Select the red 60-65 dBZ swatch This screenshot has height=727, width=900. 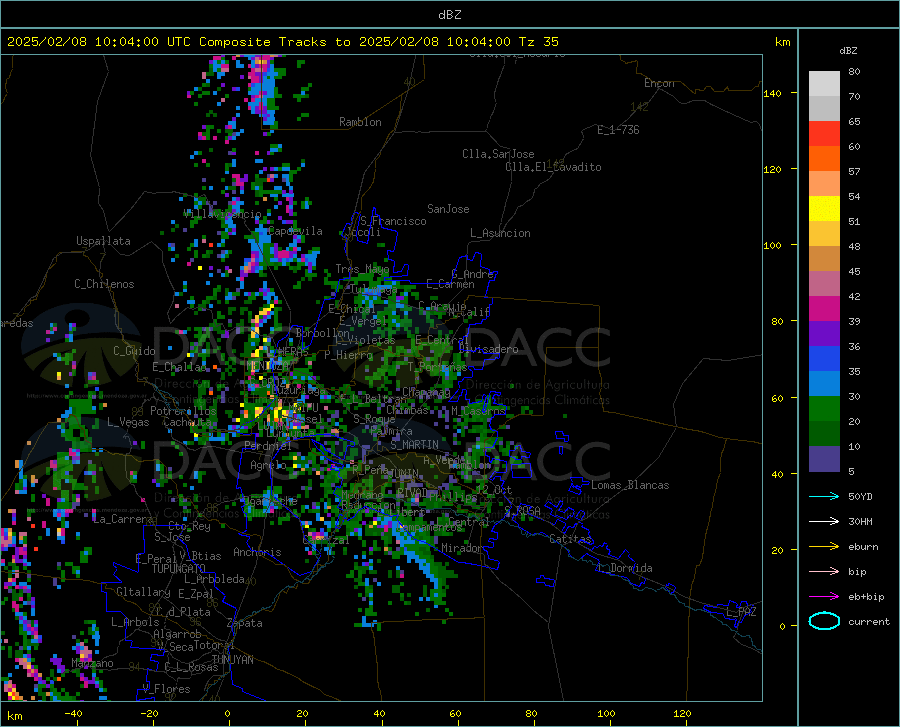pyautogui.click(x=824, y=134)
